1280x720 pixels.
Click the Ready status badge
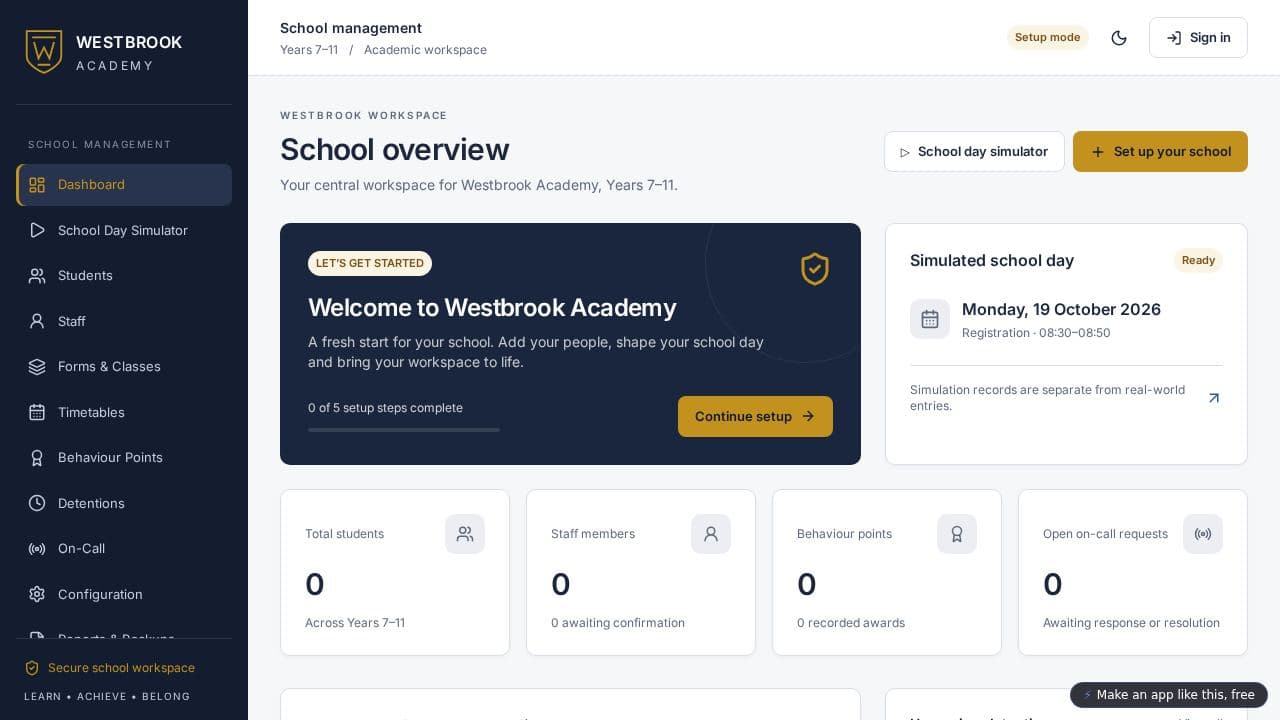[x=1198, y=261]
